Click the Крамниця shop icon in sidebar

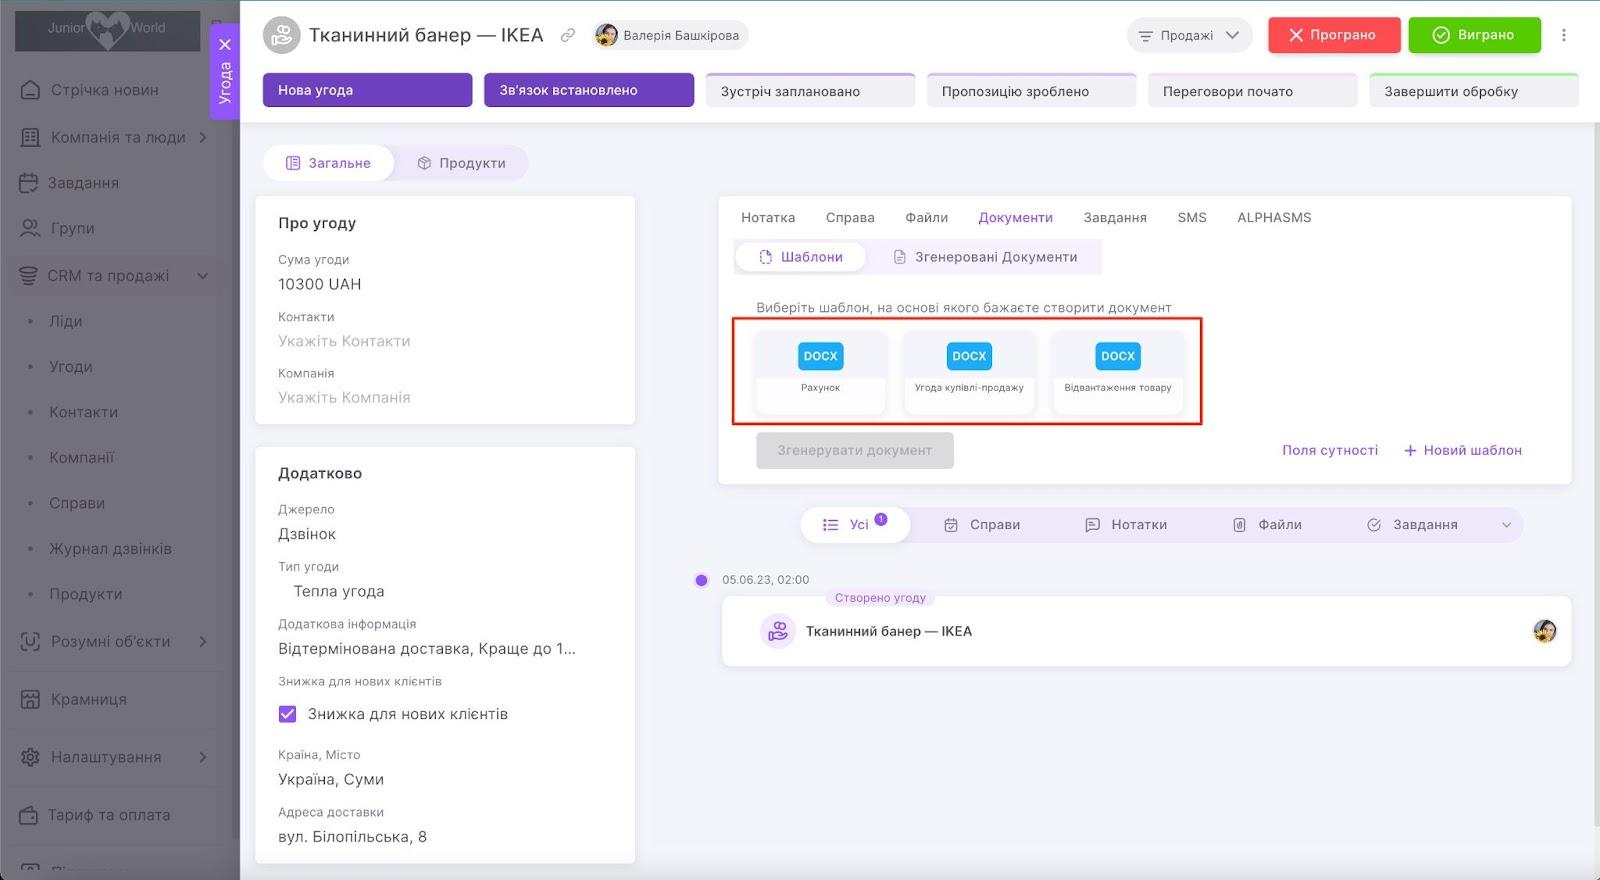point(31,699)
